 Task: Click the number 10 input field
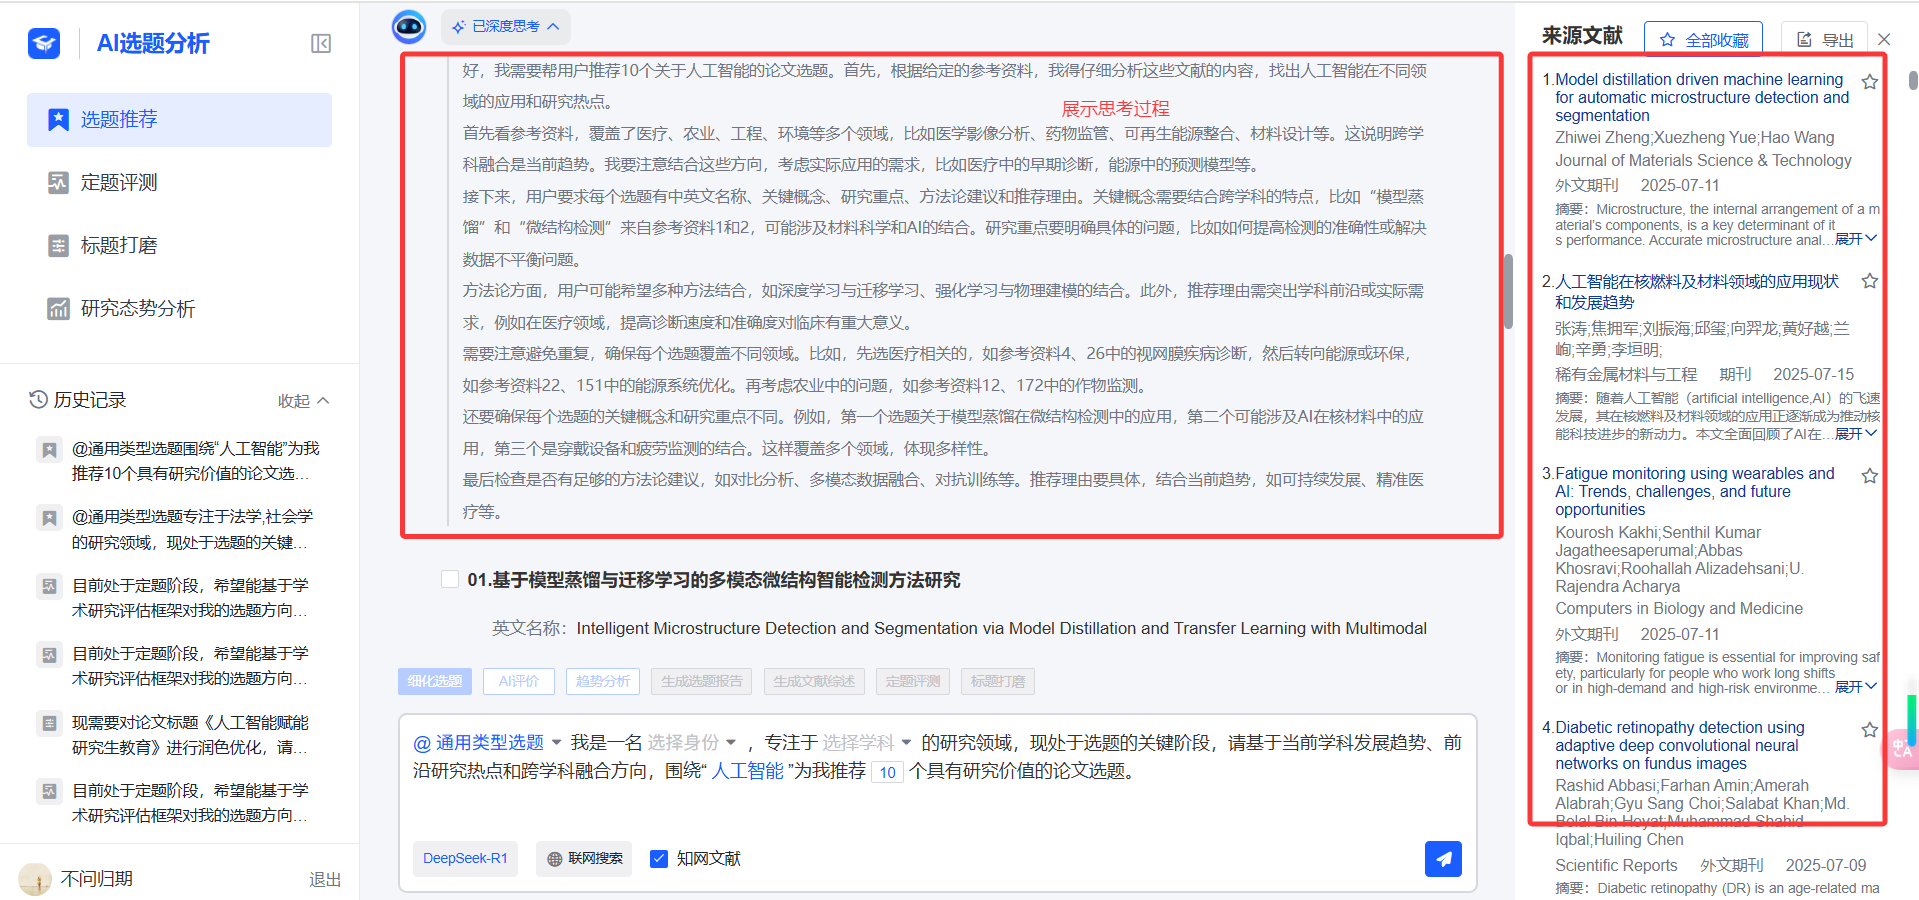[x=887, y=772]
